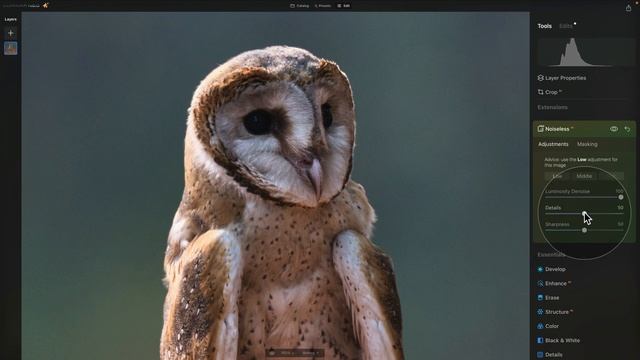640x360 pixels.
Task: Open the Presets tab
Action: coord(323,6)
